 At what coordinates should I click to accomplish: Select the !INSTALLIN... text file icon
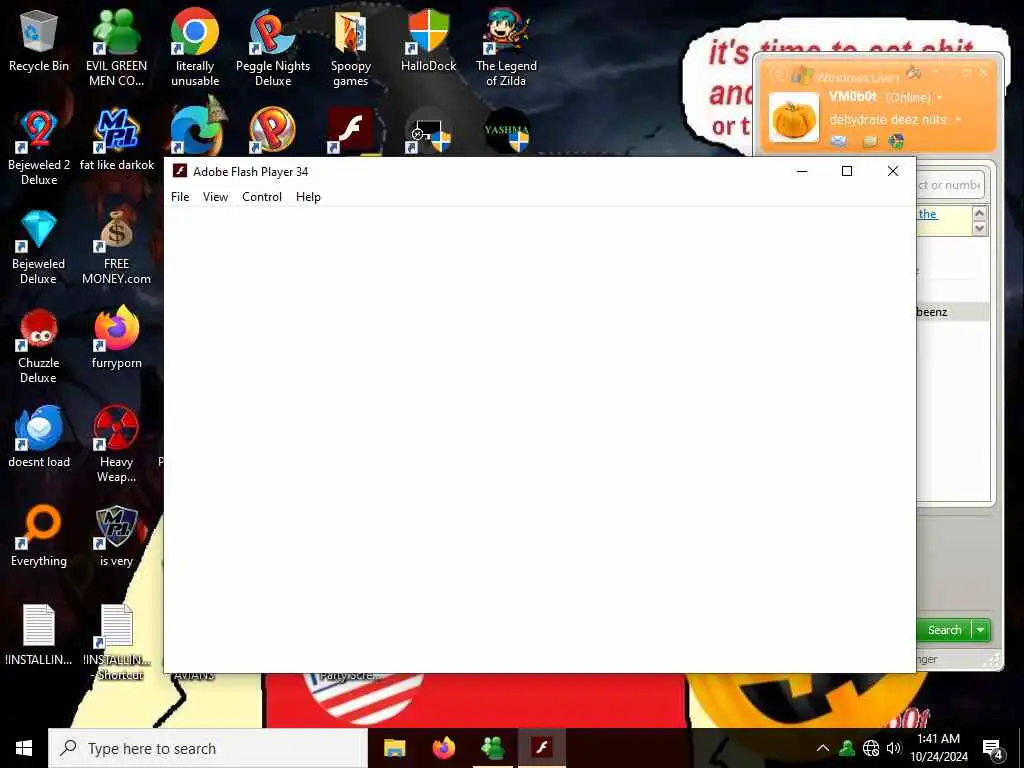pos(39,634)
